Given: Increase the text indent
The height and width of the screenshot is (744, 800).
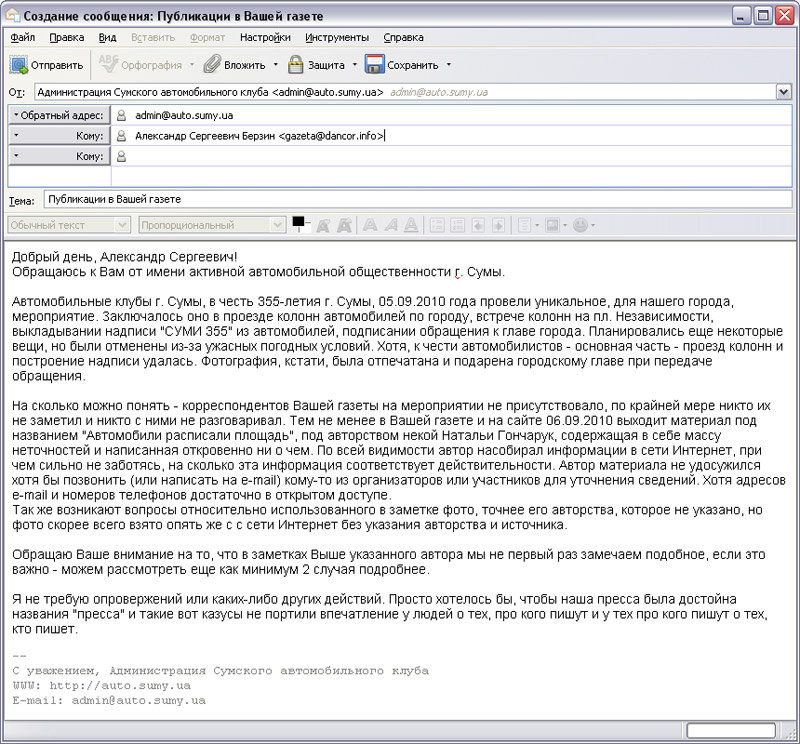Looking at the screenshot, I should pos(498,225).
